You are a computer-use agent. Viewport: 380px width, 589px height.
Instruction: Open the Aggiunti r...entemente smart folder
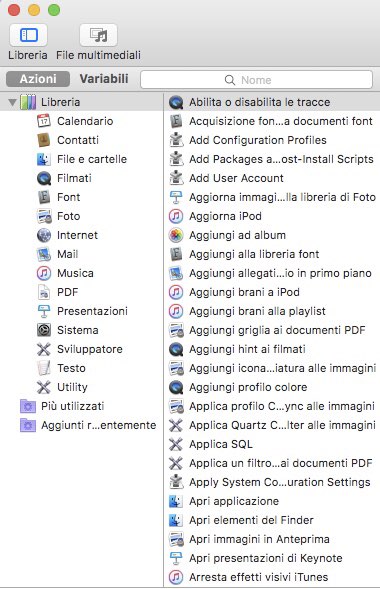pyautogui.click(x=88, y=425)
